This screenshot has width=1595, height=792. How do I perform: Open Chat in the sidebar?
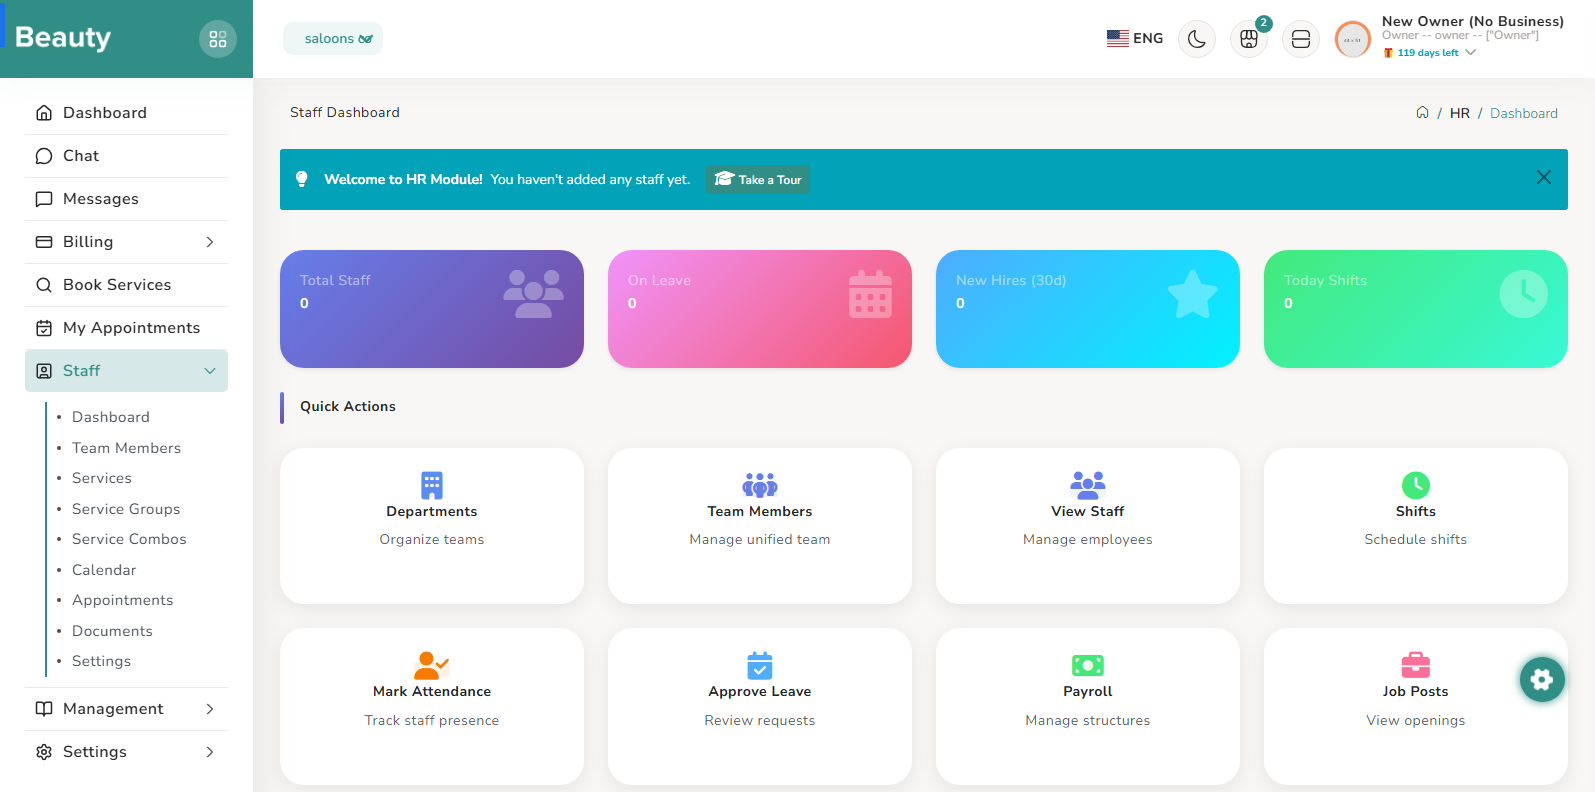[127, 156]
